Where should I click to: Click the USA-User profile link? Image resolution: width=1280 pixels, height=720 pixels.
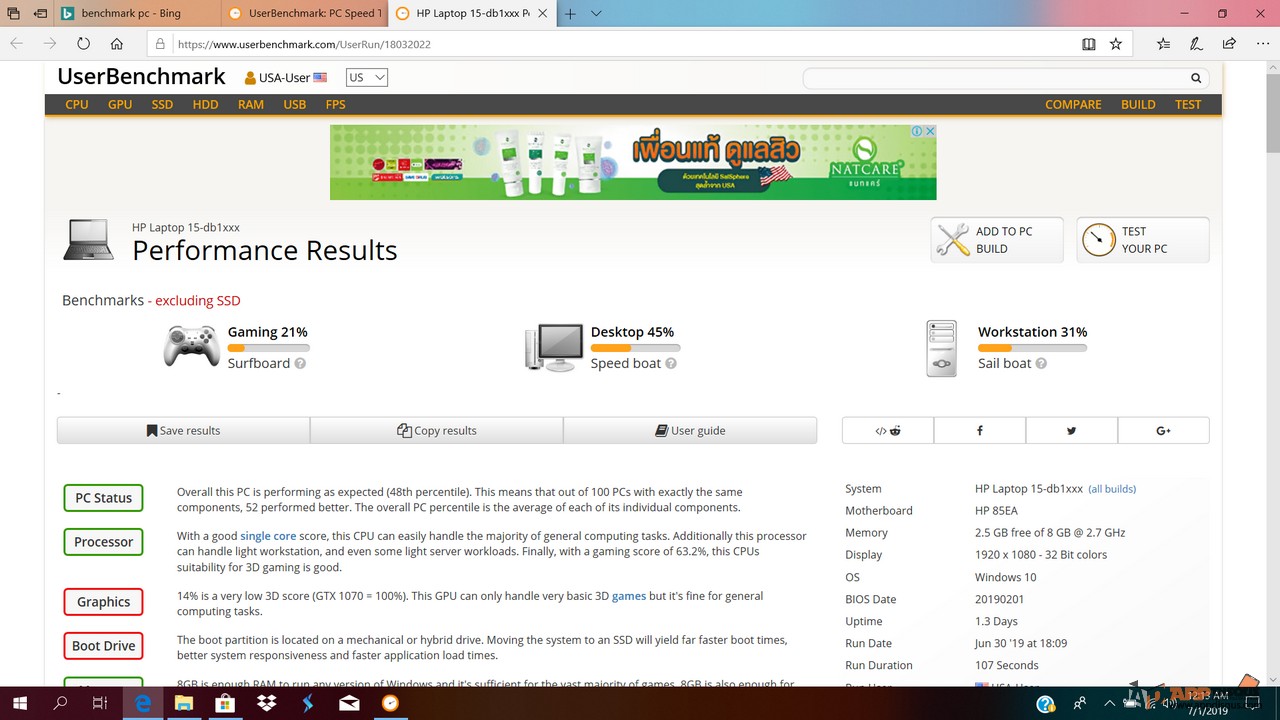tap(285, 78)
